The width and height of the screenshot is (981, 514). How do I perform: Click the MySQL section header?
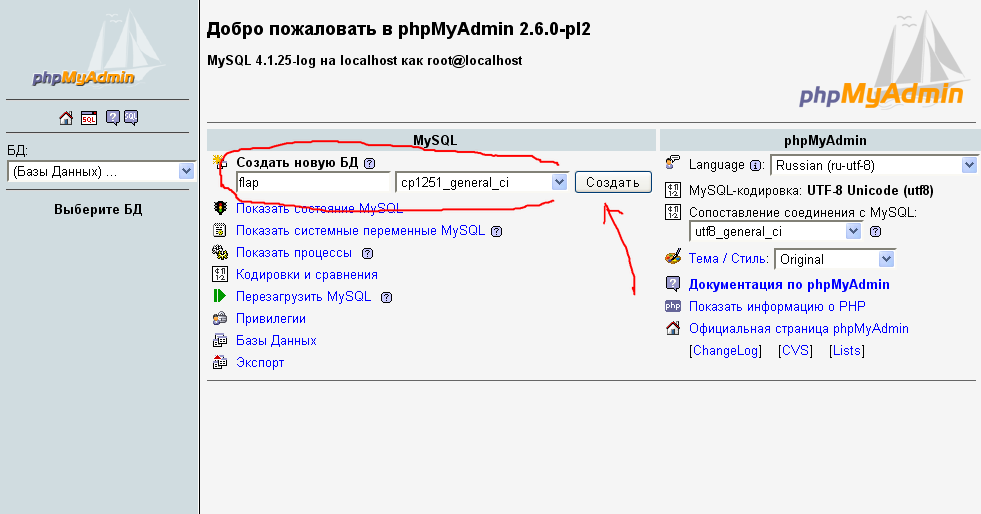pos(432,140)
